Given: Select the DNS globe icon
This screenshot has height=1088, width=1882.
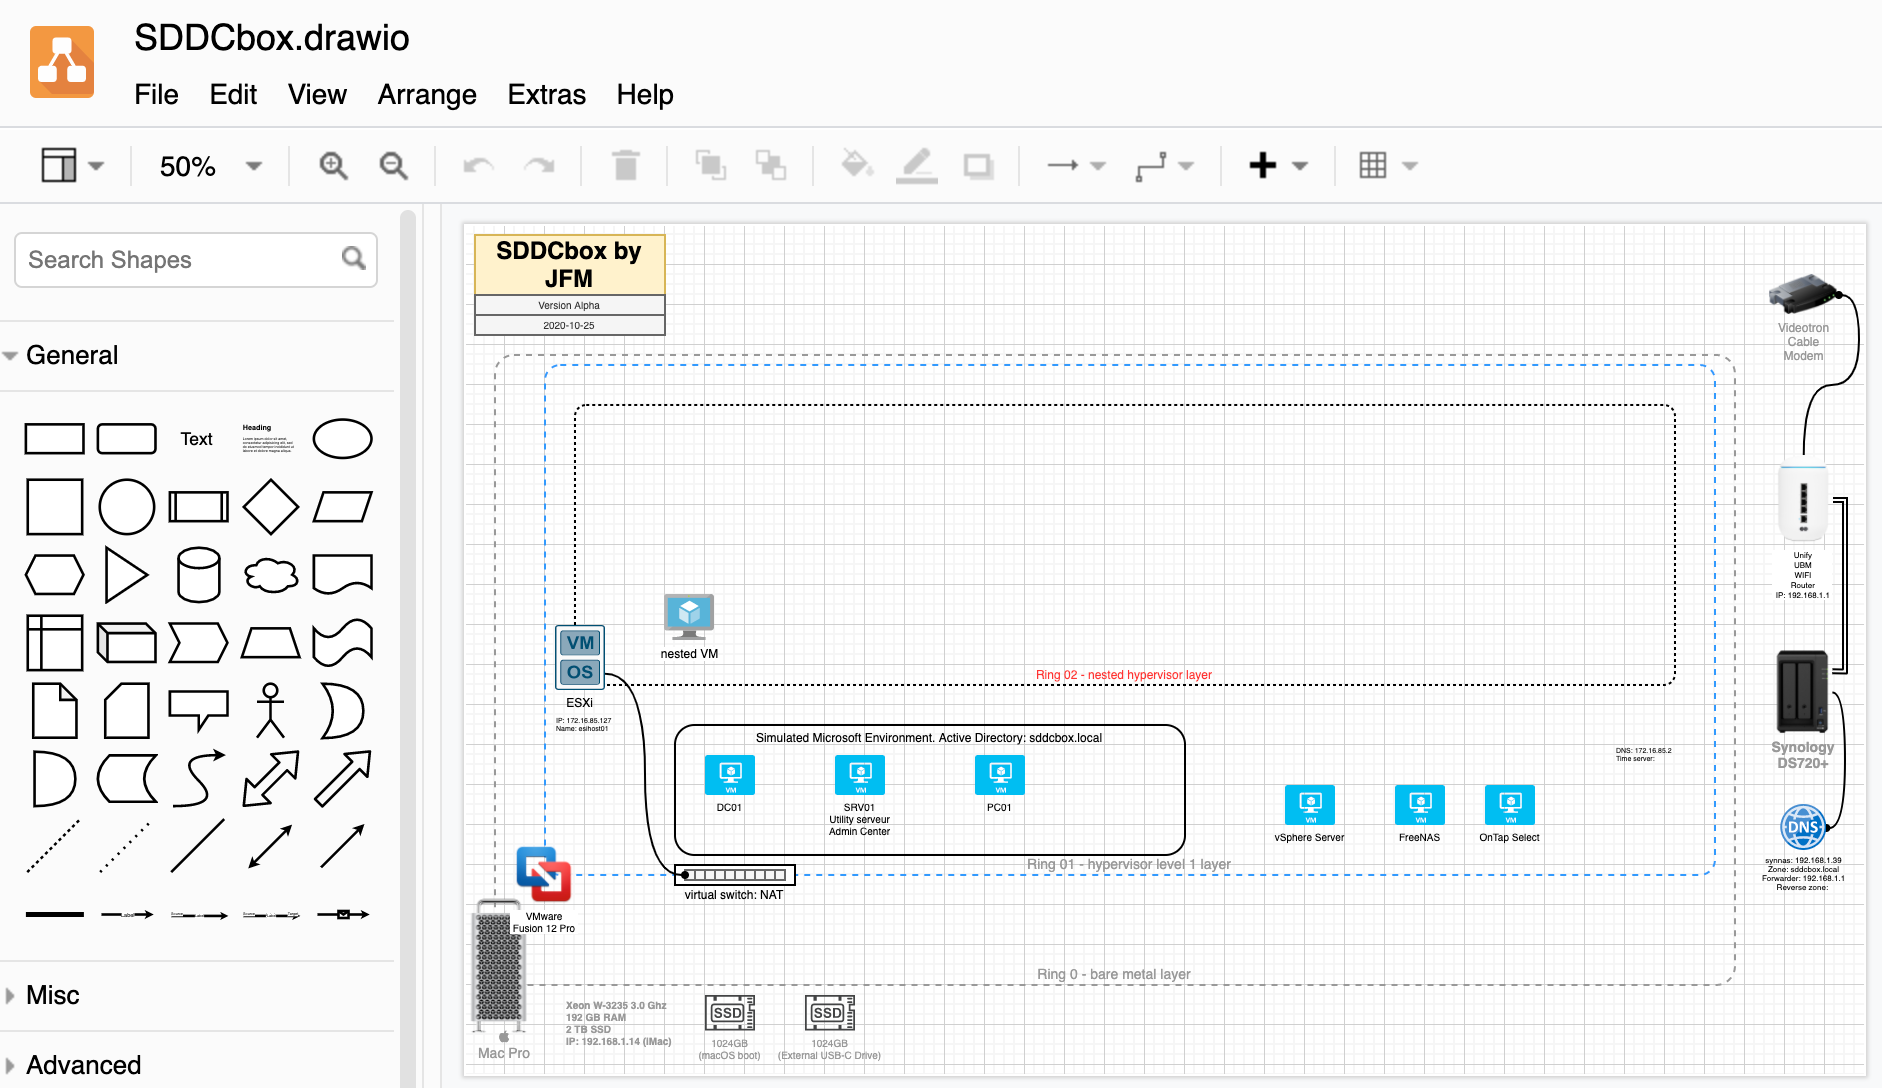Looking at the screenshot, I should [x=1803, y=827].
